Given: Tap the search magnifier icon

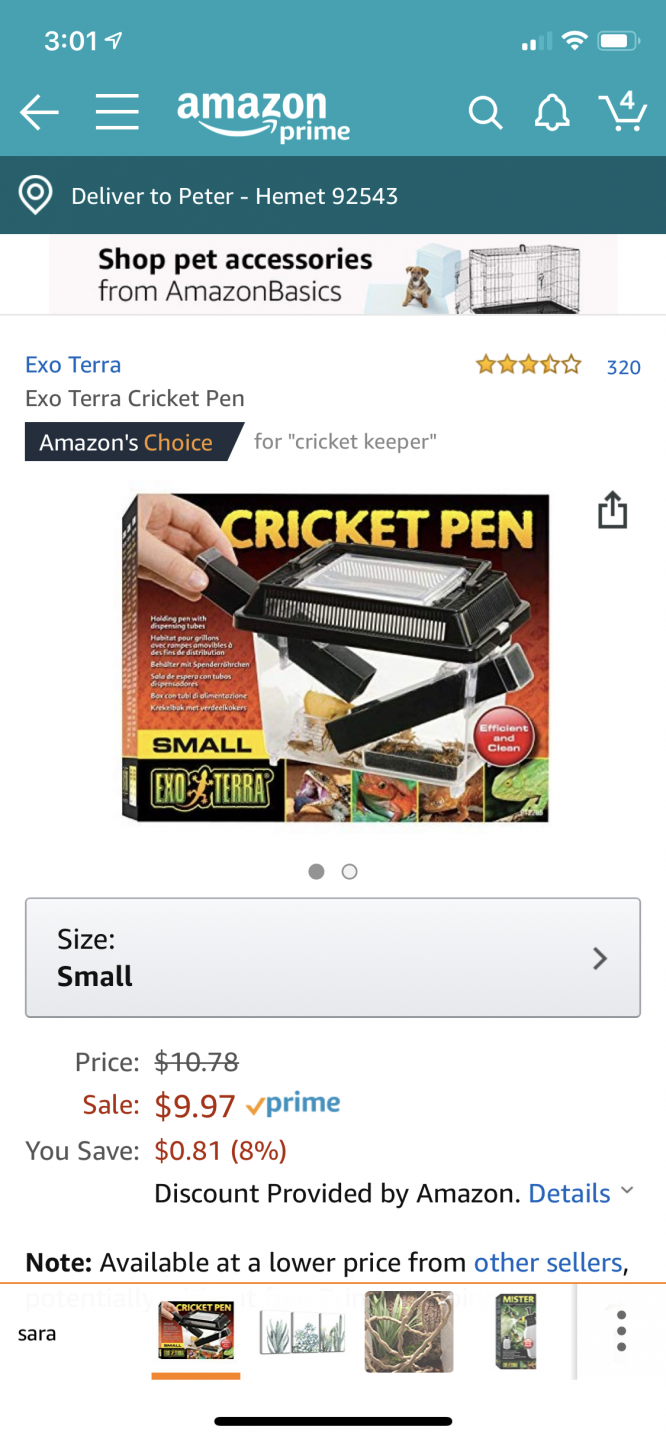Looking at the screenshot, I should [x=485, y=113].
